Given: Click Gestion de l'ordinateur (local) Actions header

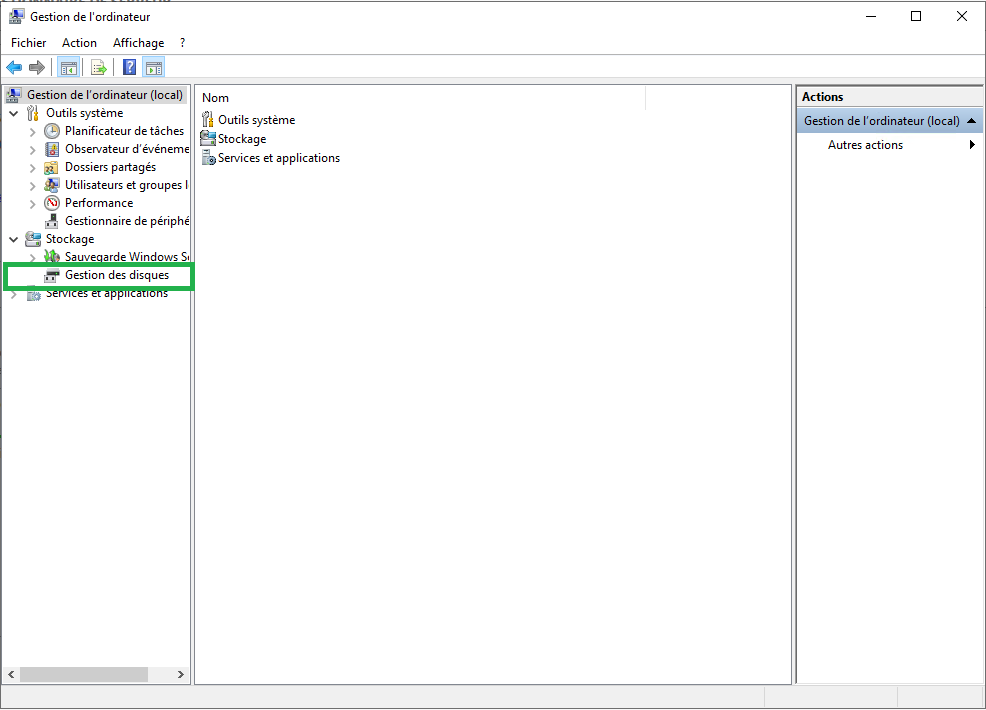Looking at the screenshot, I should [x=890, y=121].
